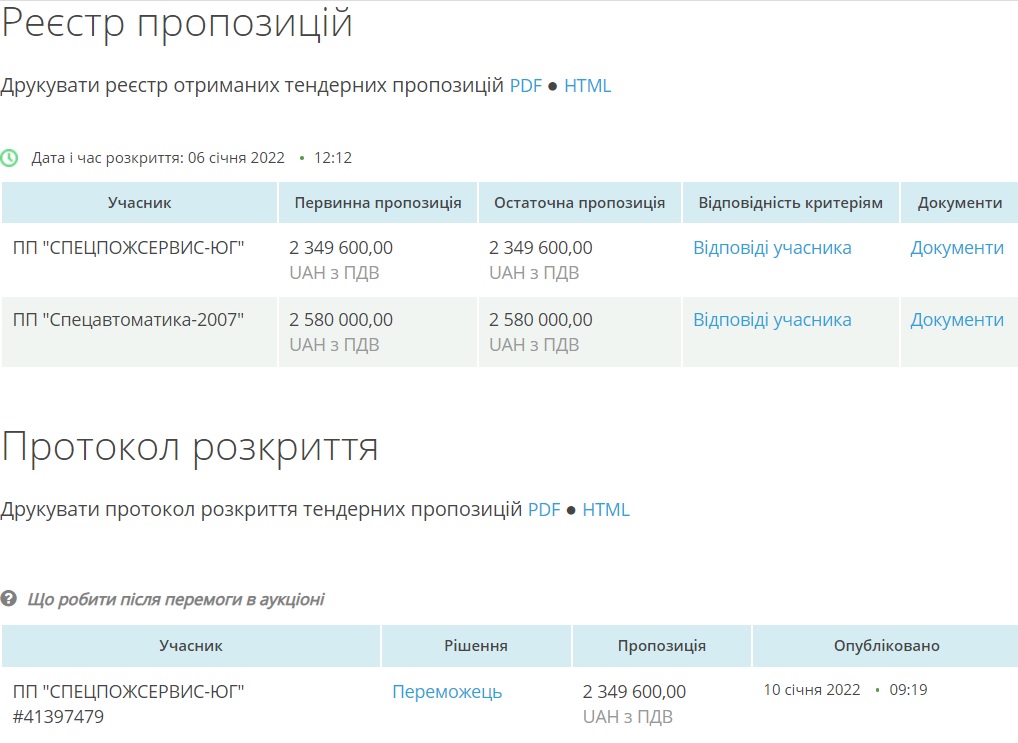This screenshot has height=743, width=1018.
Task: Click the Первинна пропозиція column header
Action: [377, 203]
